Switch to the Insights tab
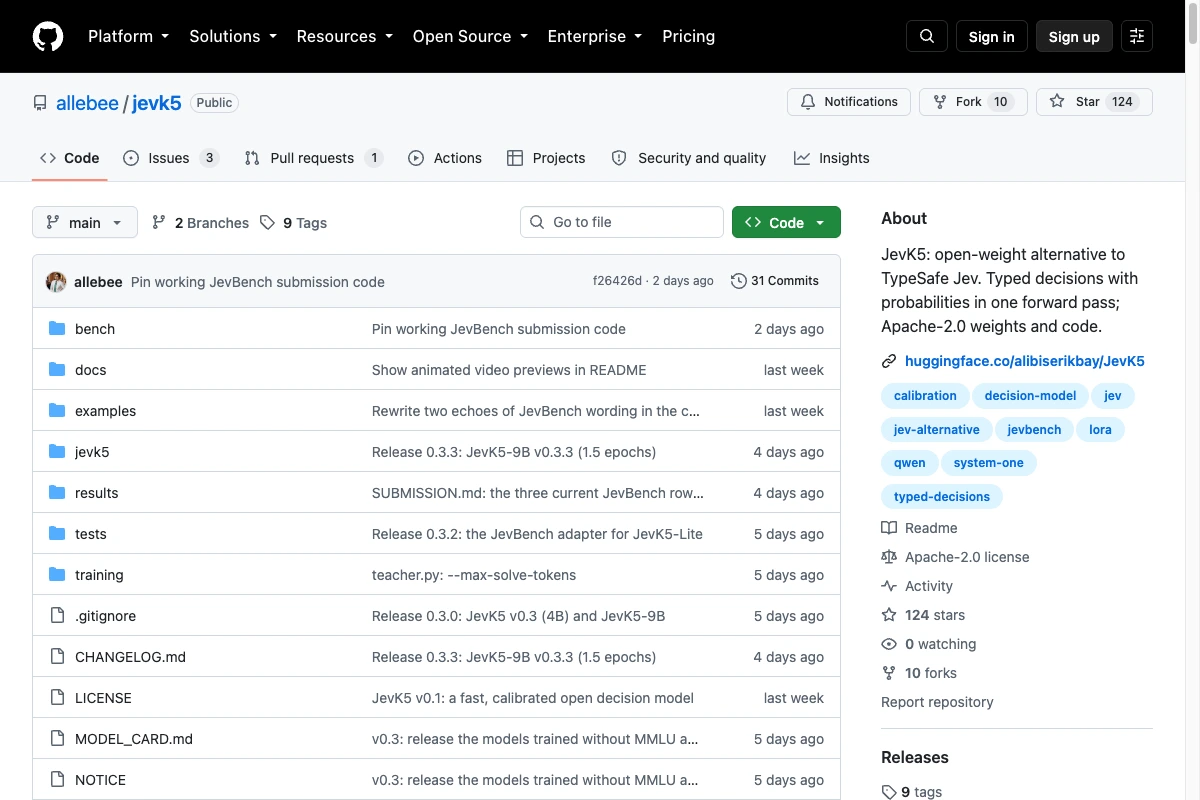 click(832, 158)
